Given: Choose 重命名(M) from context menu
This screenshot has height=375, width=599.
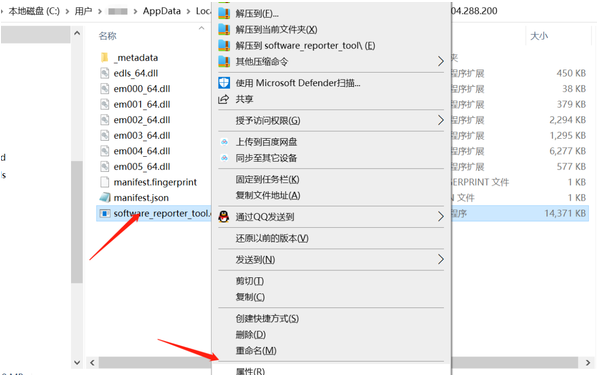Looking at the screenshot, I should tap(256, 350).
